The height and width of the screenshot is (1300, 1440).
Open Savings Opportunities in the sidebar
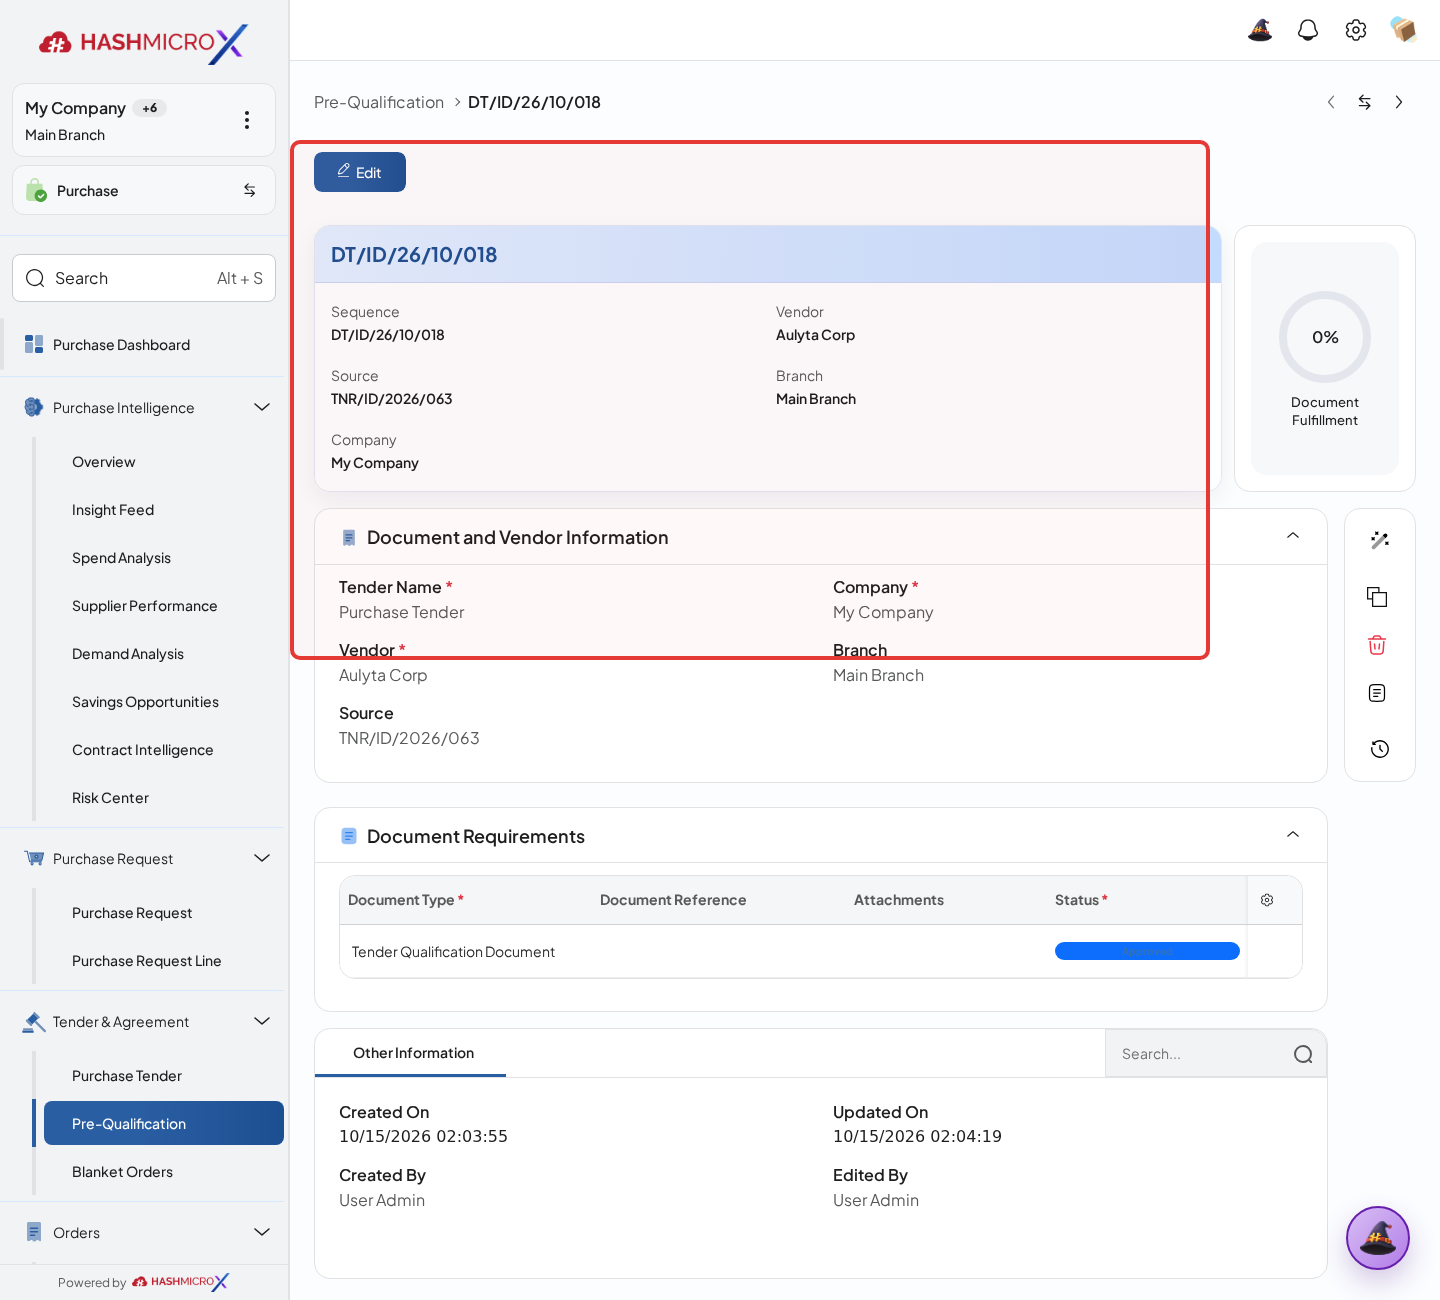(145, 702)
